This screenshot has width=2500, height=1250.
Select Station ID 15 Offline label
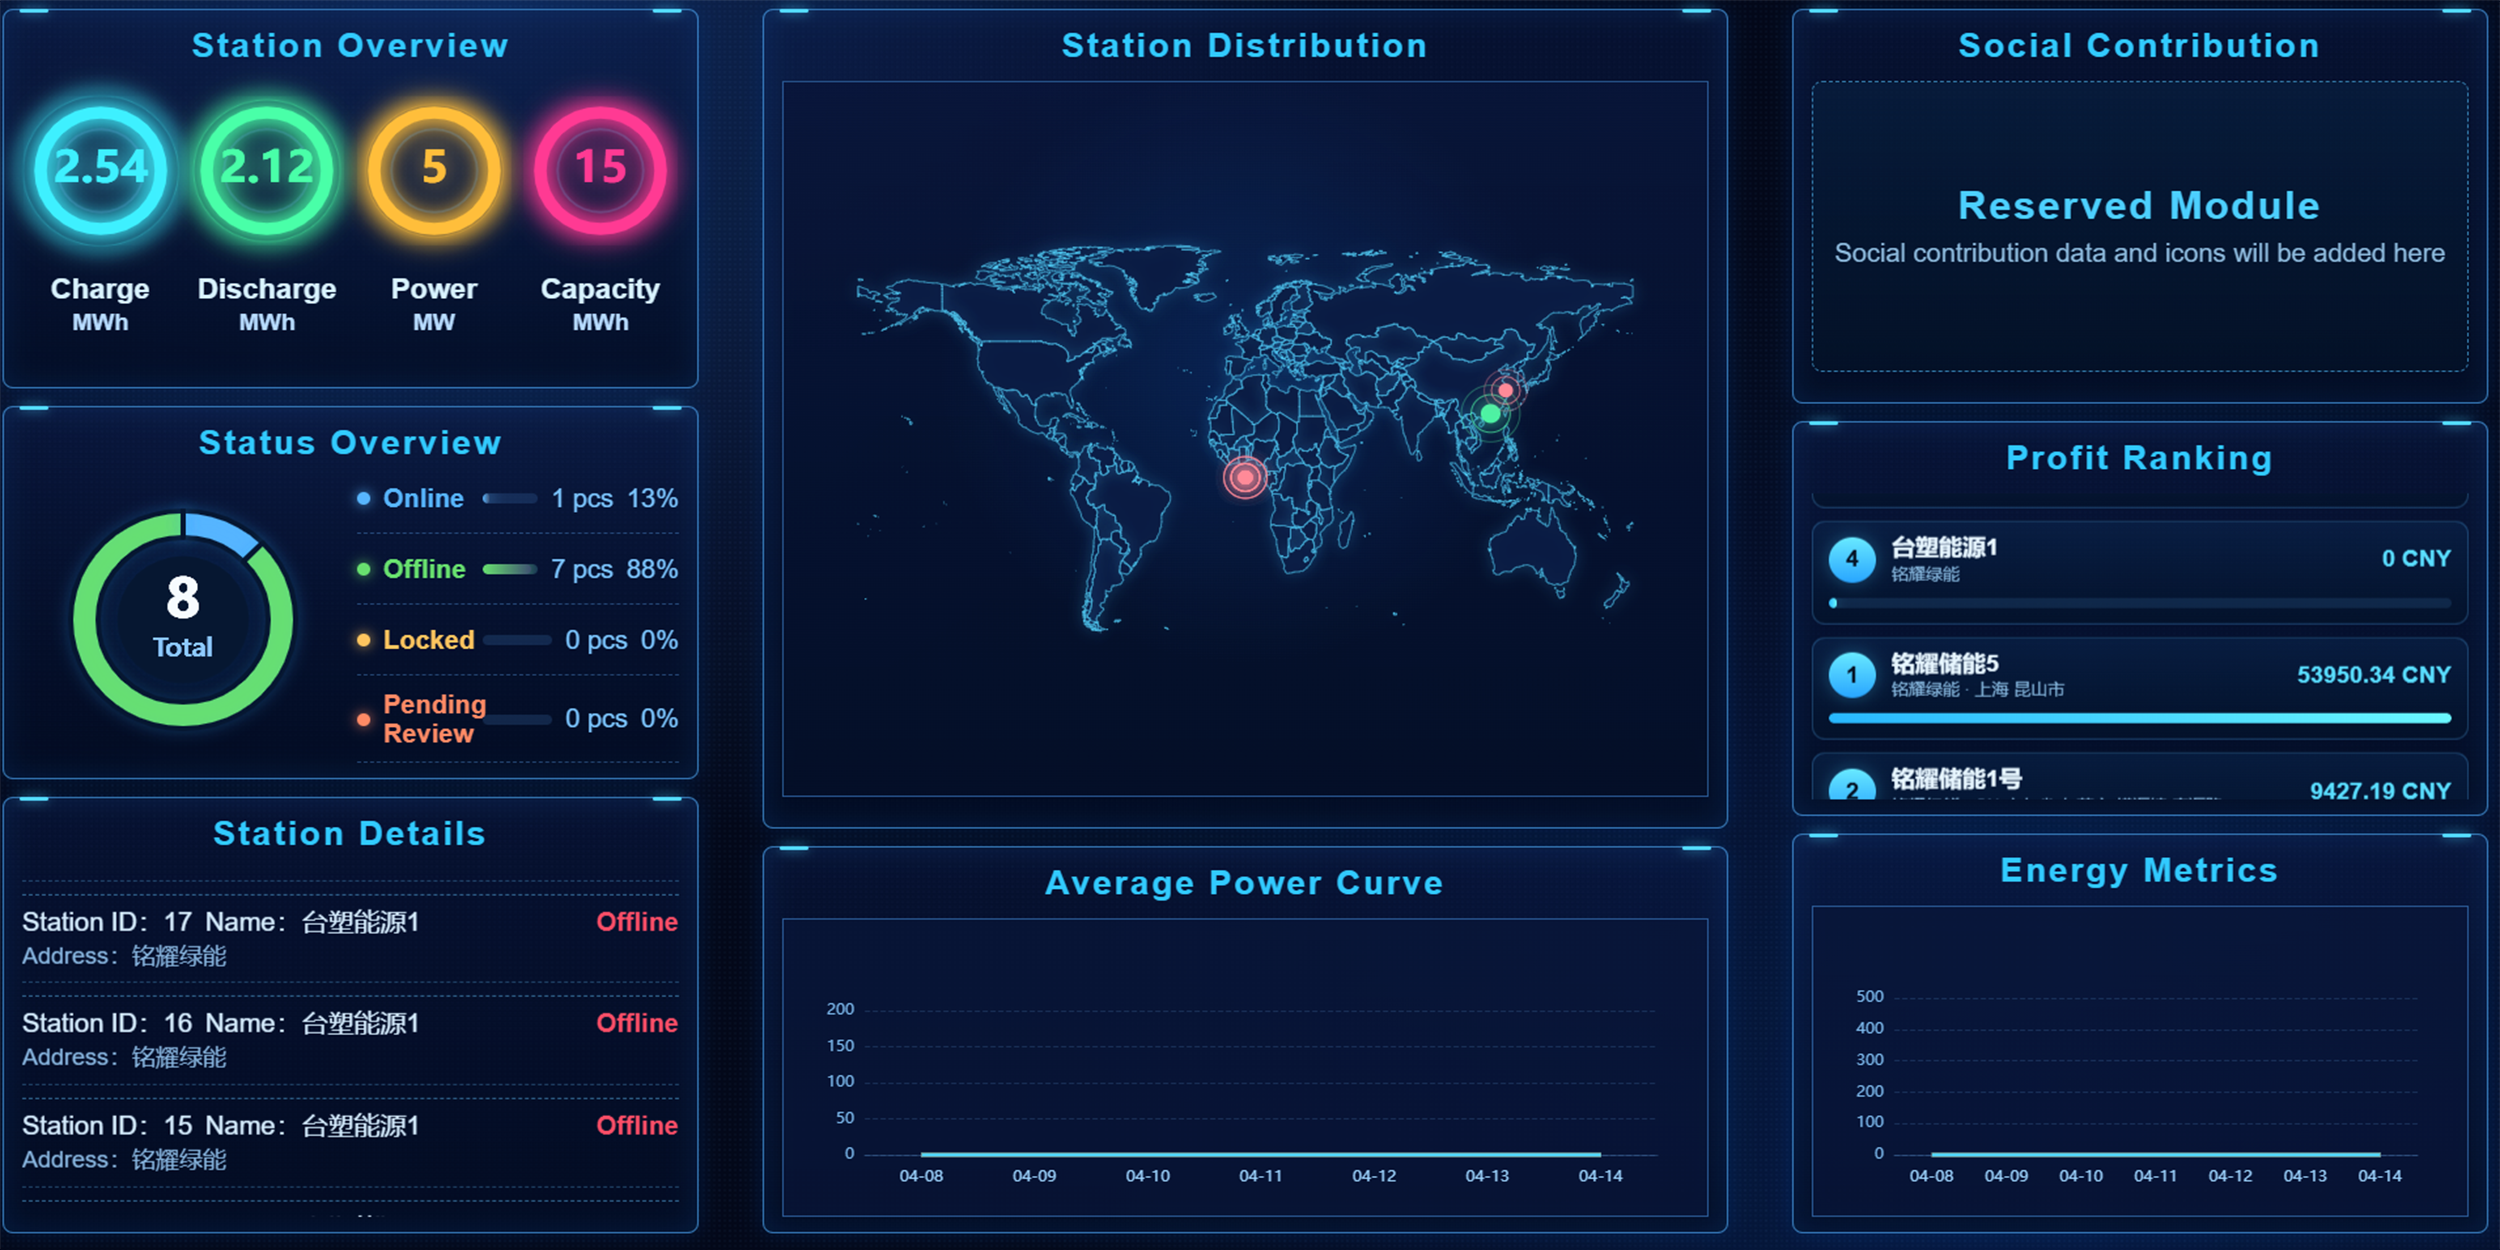coord(637,1125)
